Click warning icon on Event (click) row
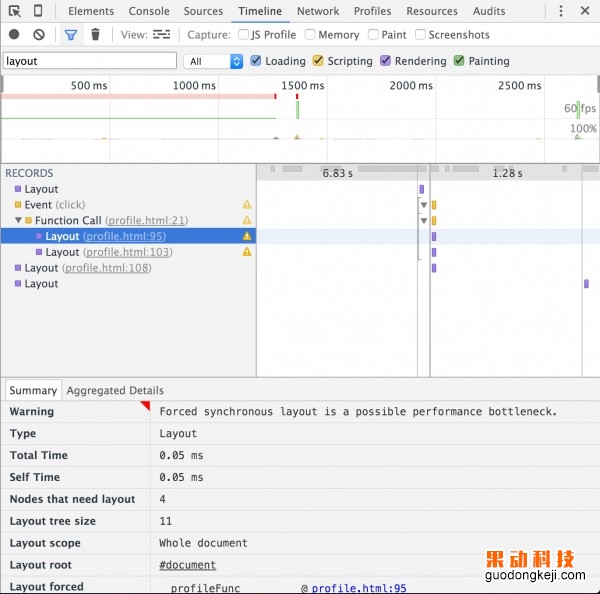Image resolution: width=600 pixels, height=594 pixels. tap(247, 205)
